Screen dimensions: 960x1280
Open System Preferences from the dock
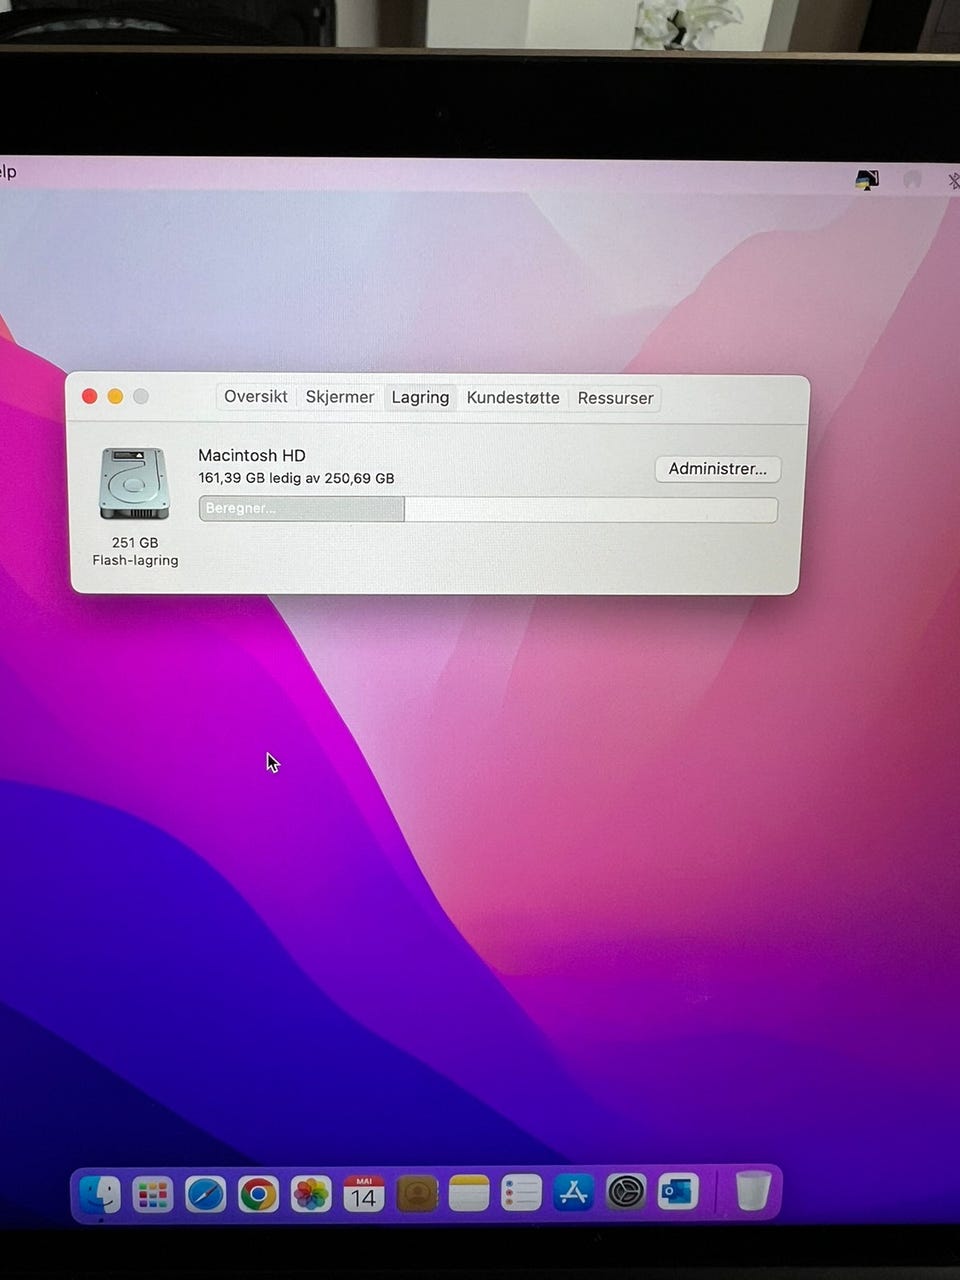point(626,1193)
